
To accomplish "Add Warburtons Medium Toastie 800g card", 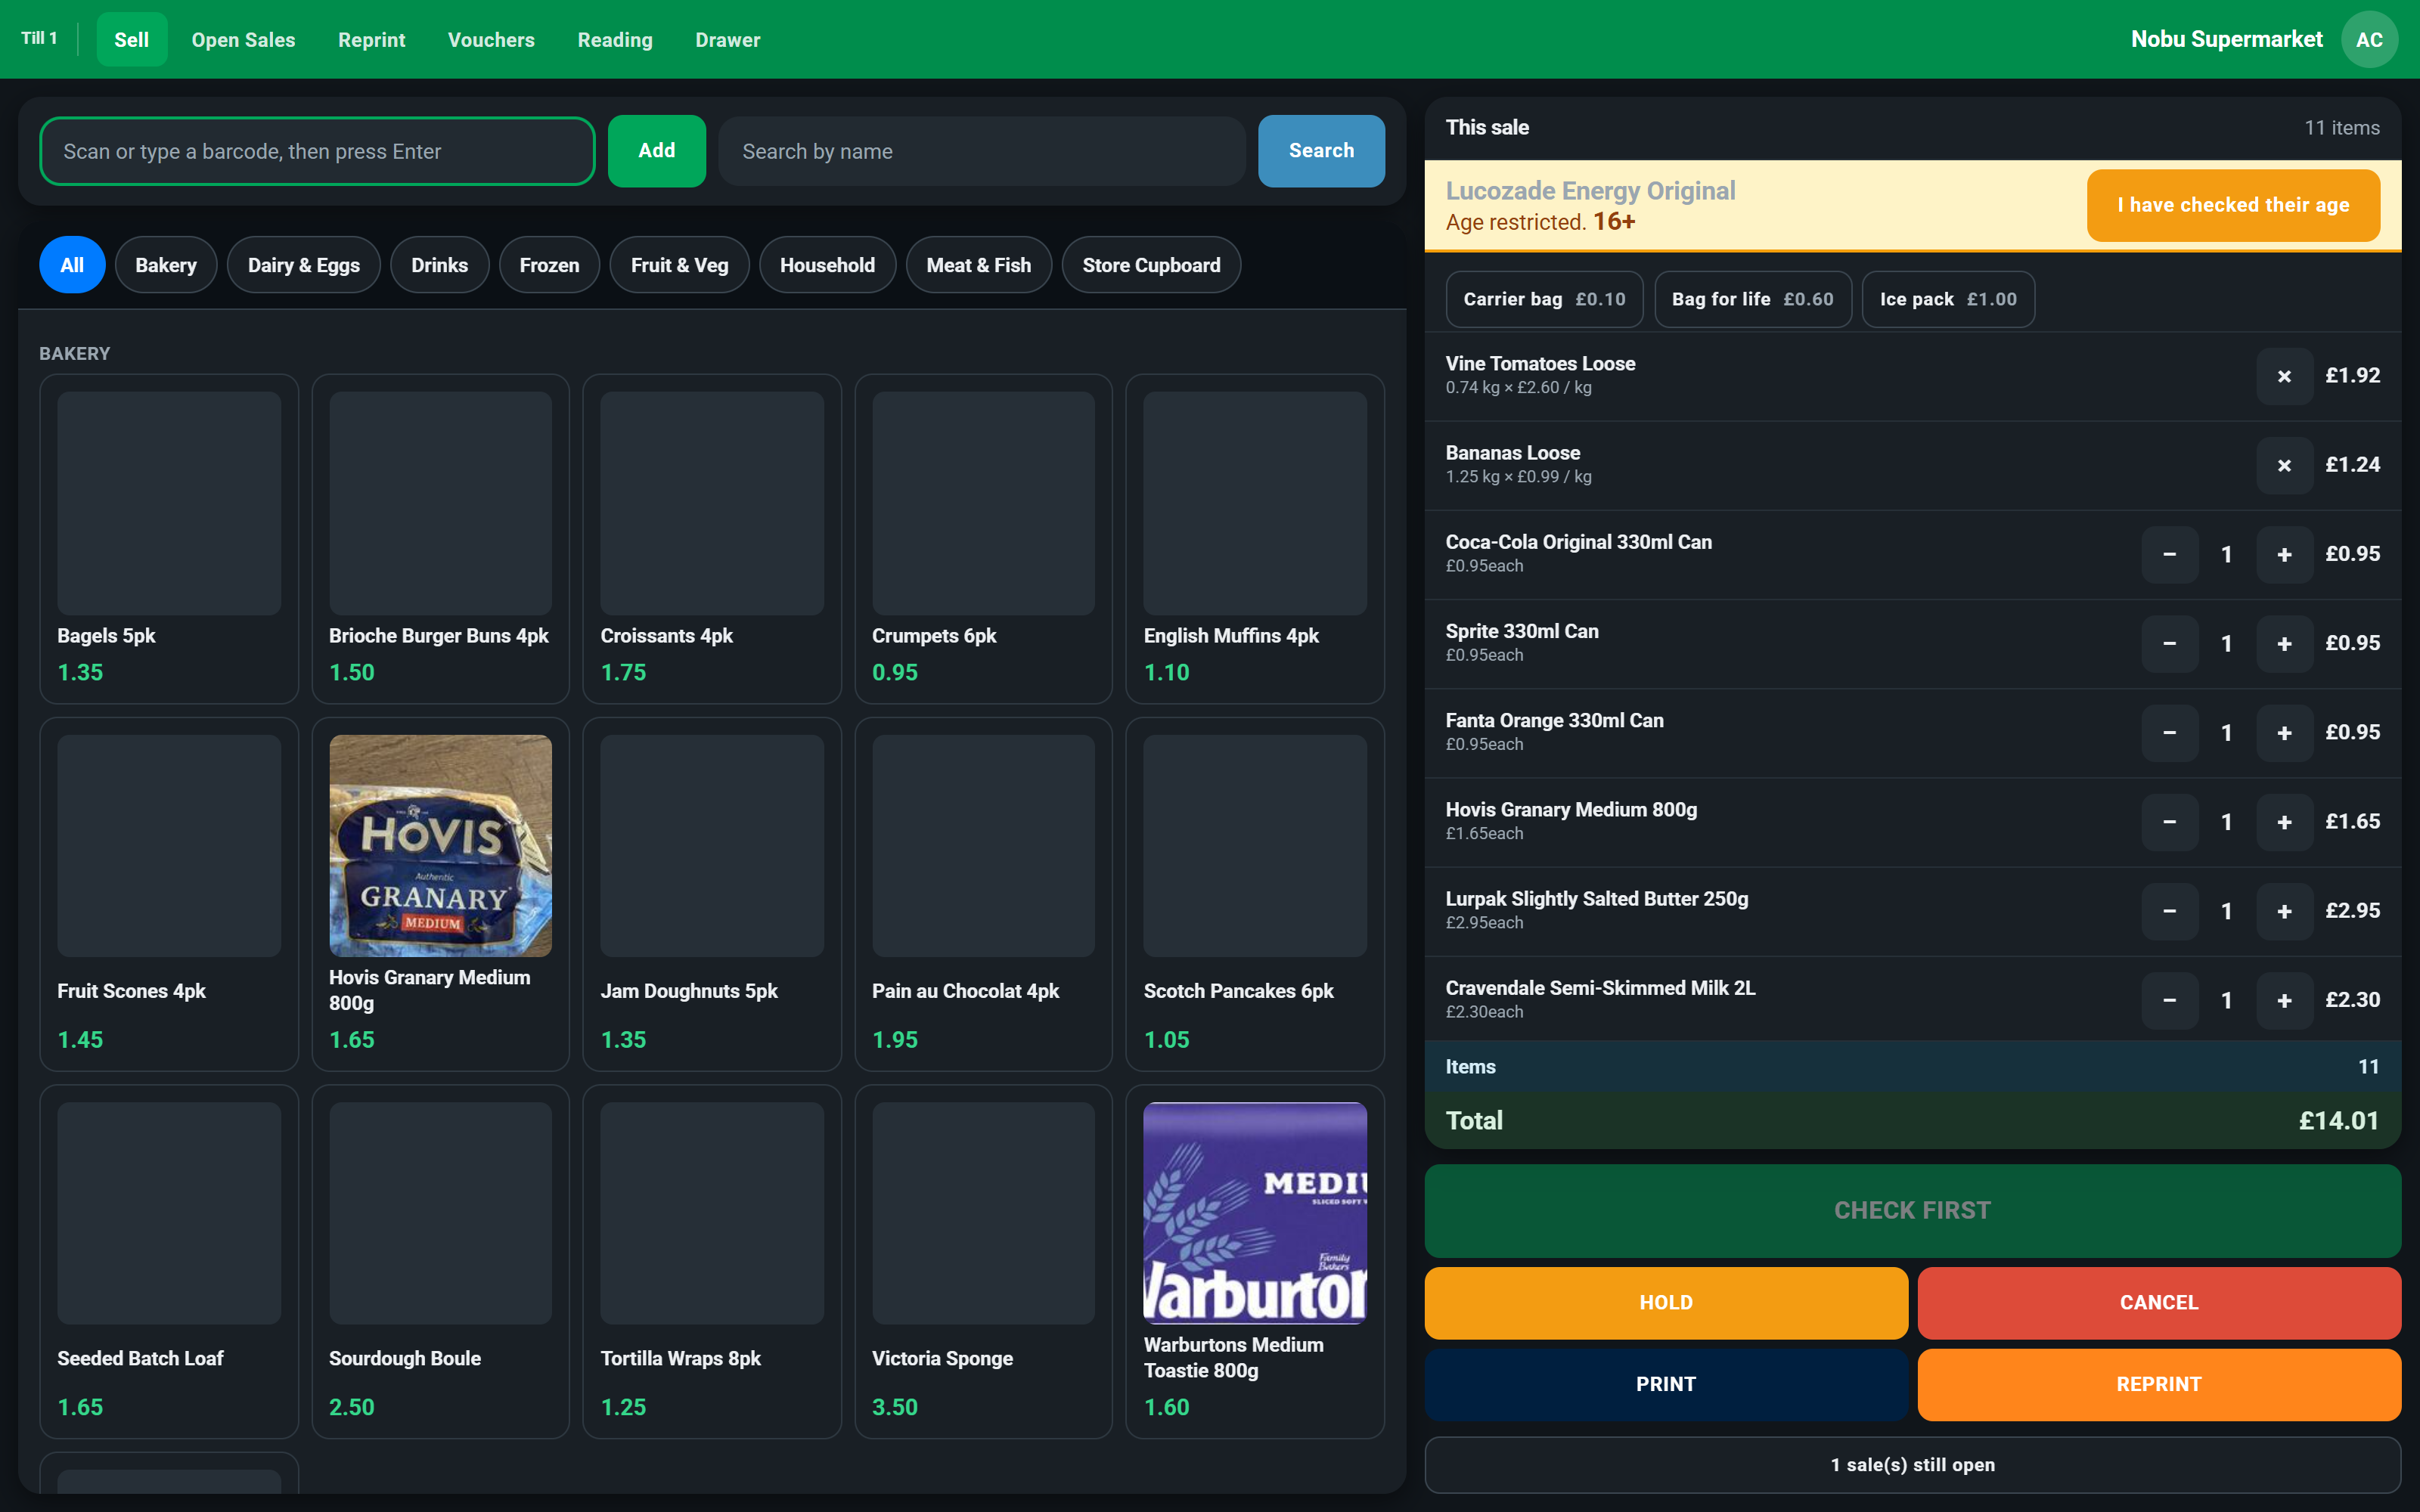I will [1255, 1261].
